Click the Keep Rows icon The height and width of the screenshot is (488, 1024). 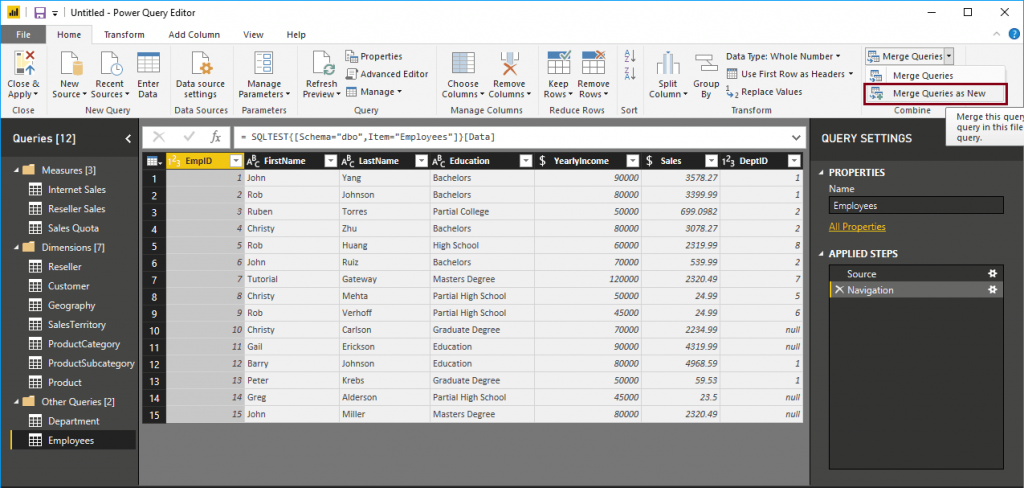point(558,64)
